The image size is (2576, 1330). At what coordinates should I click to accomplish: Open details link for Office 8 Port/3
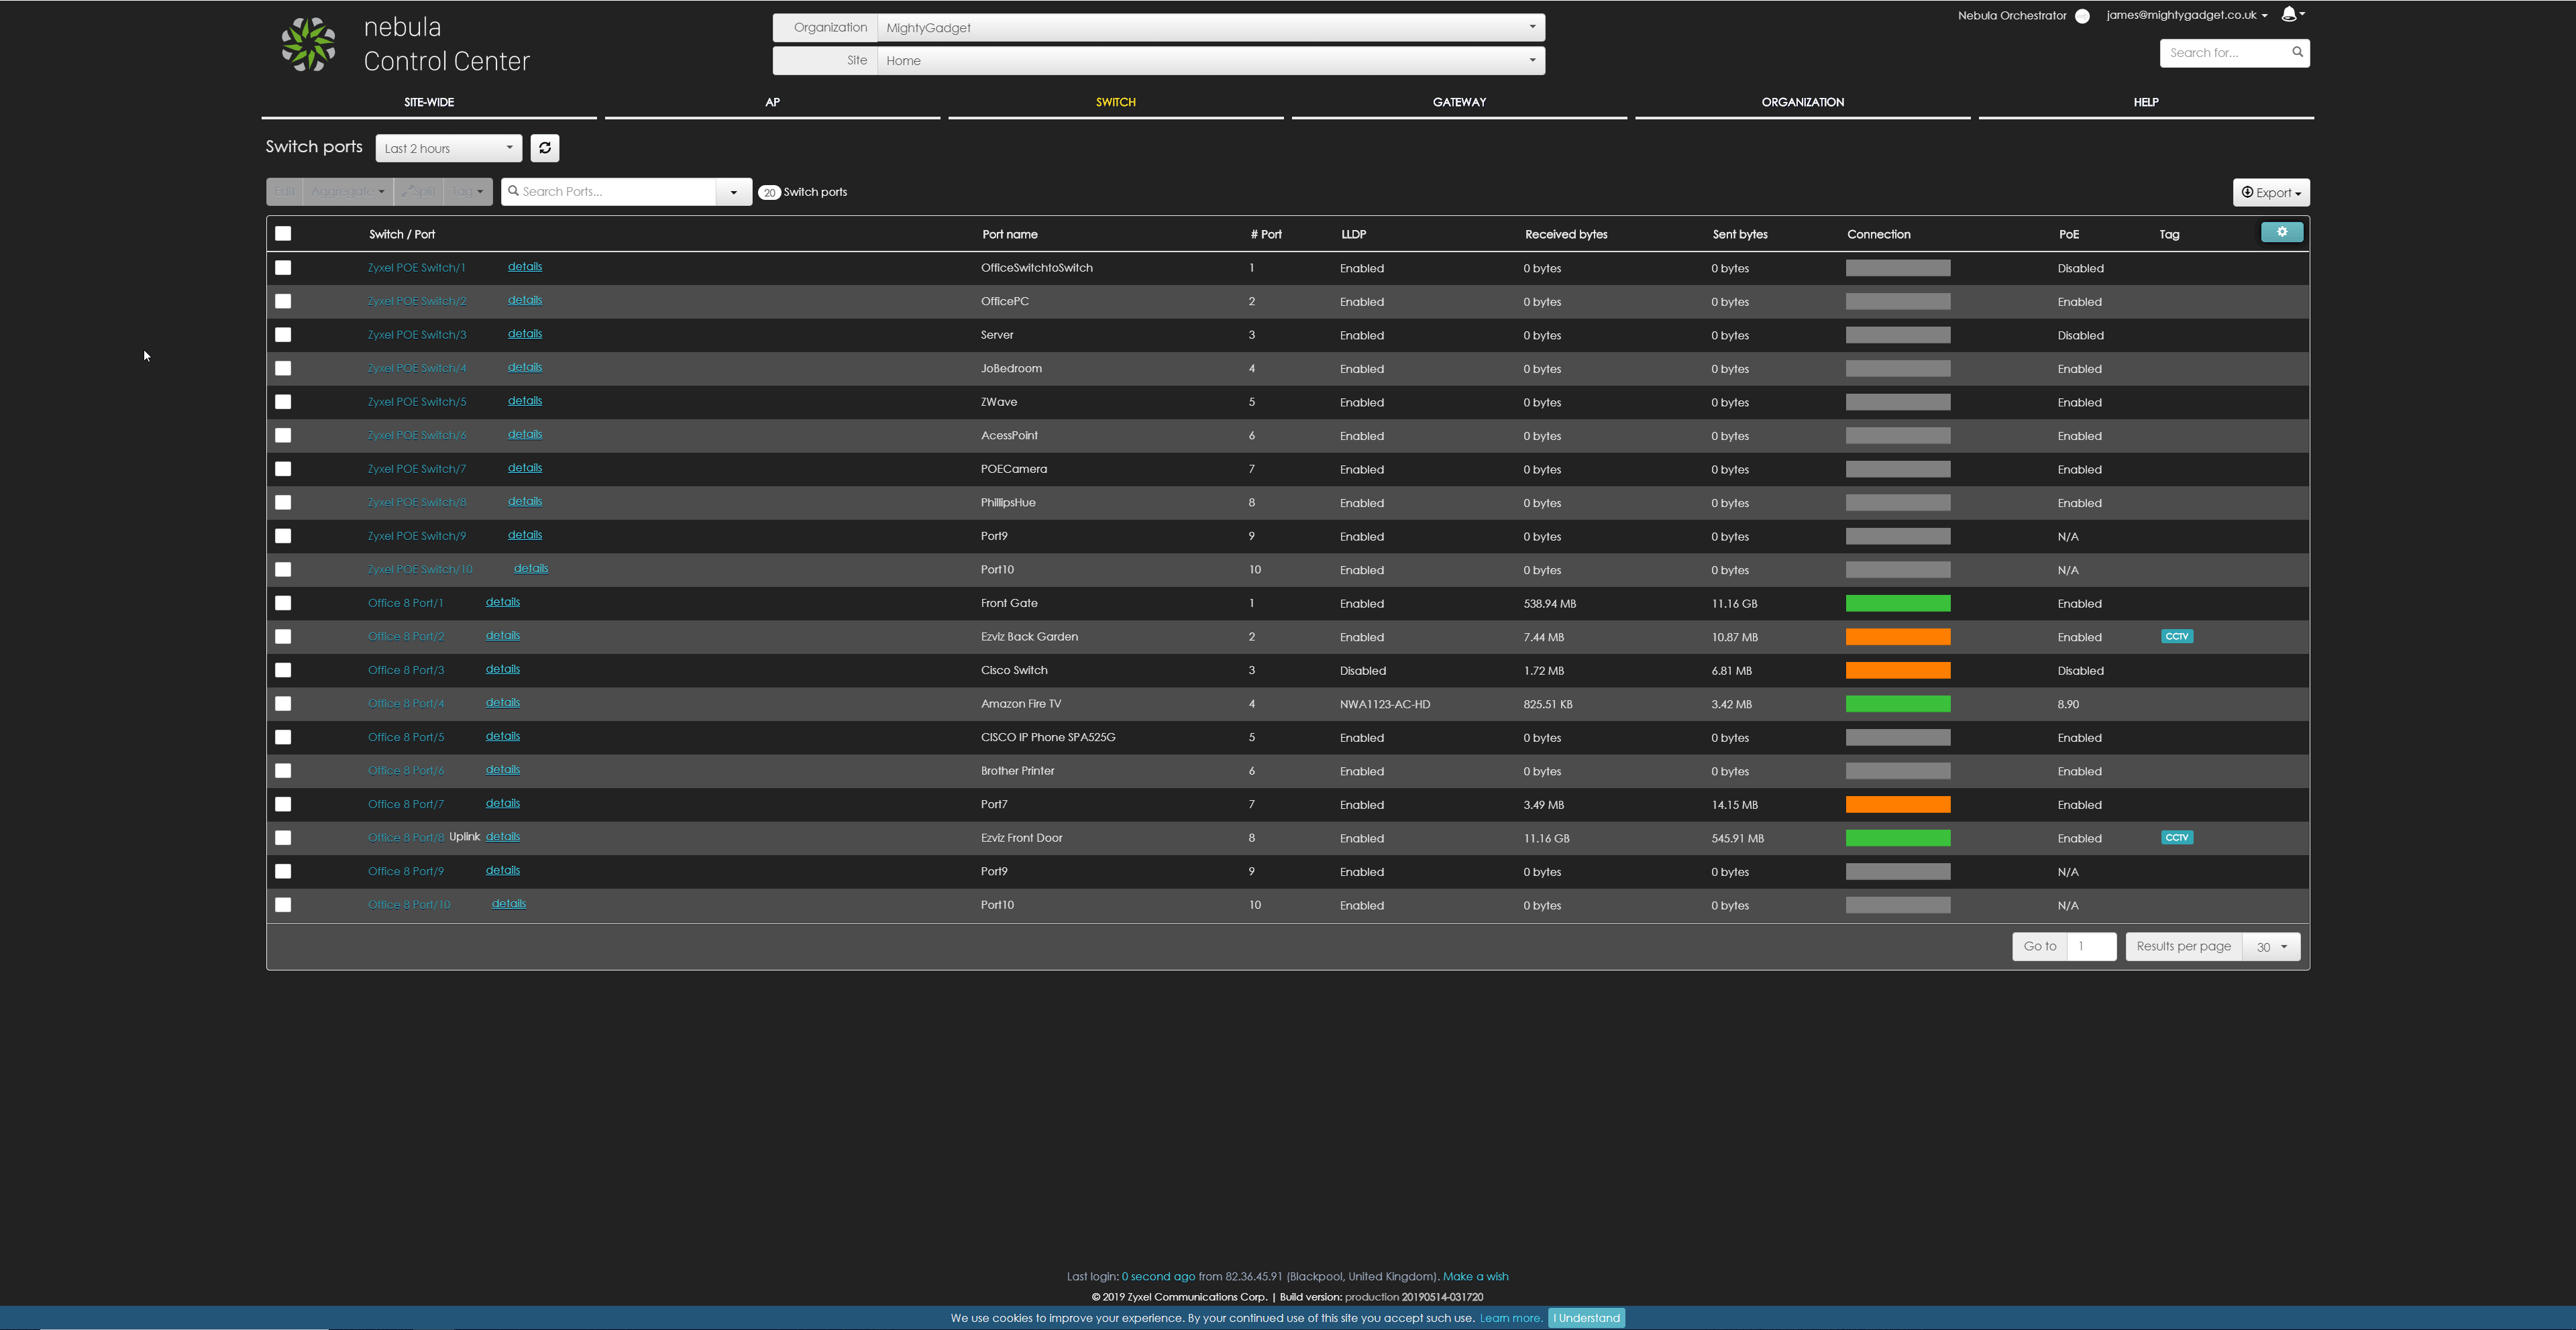pyautogui.click(x=502, y=669)
